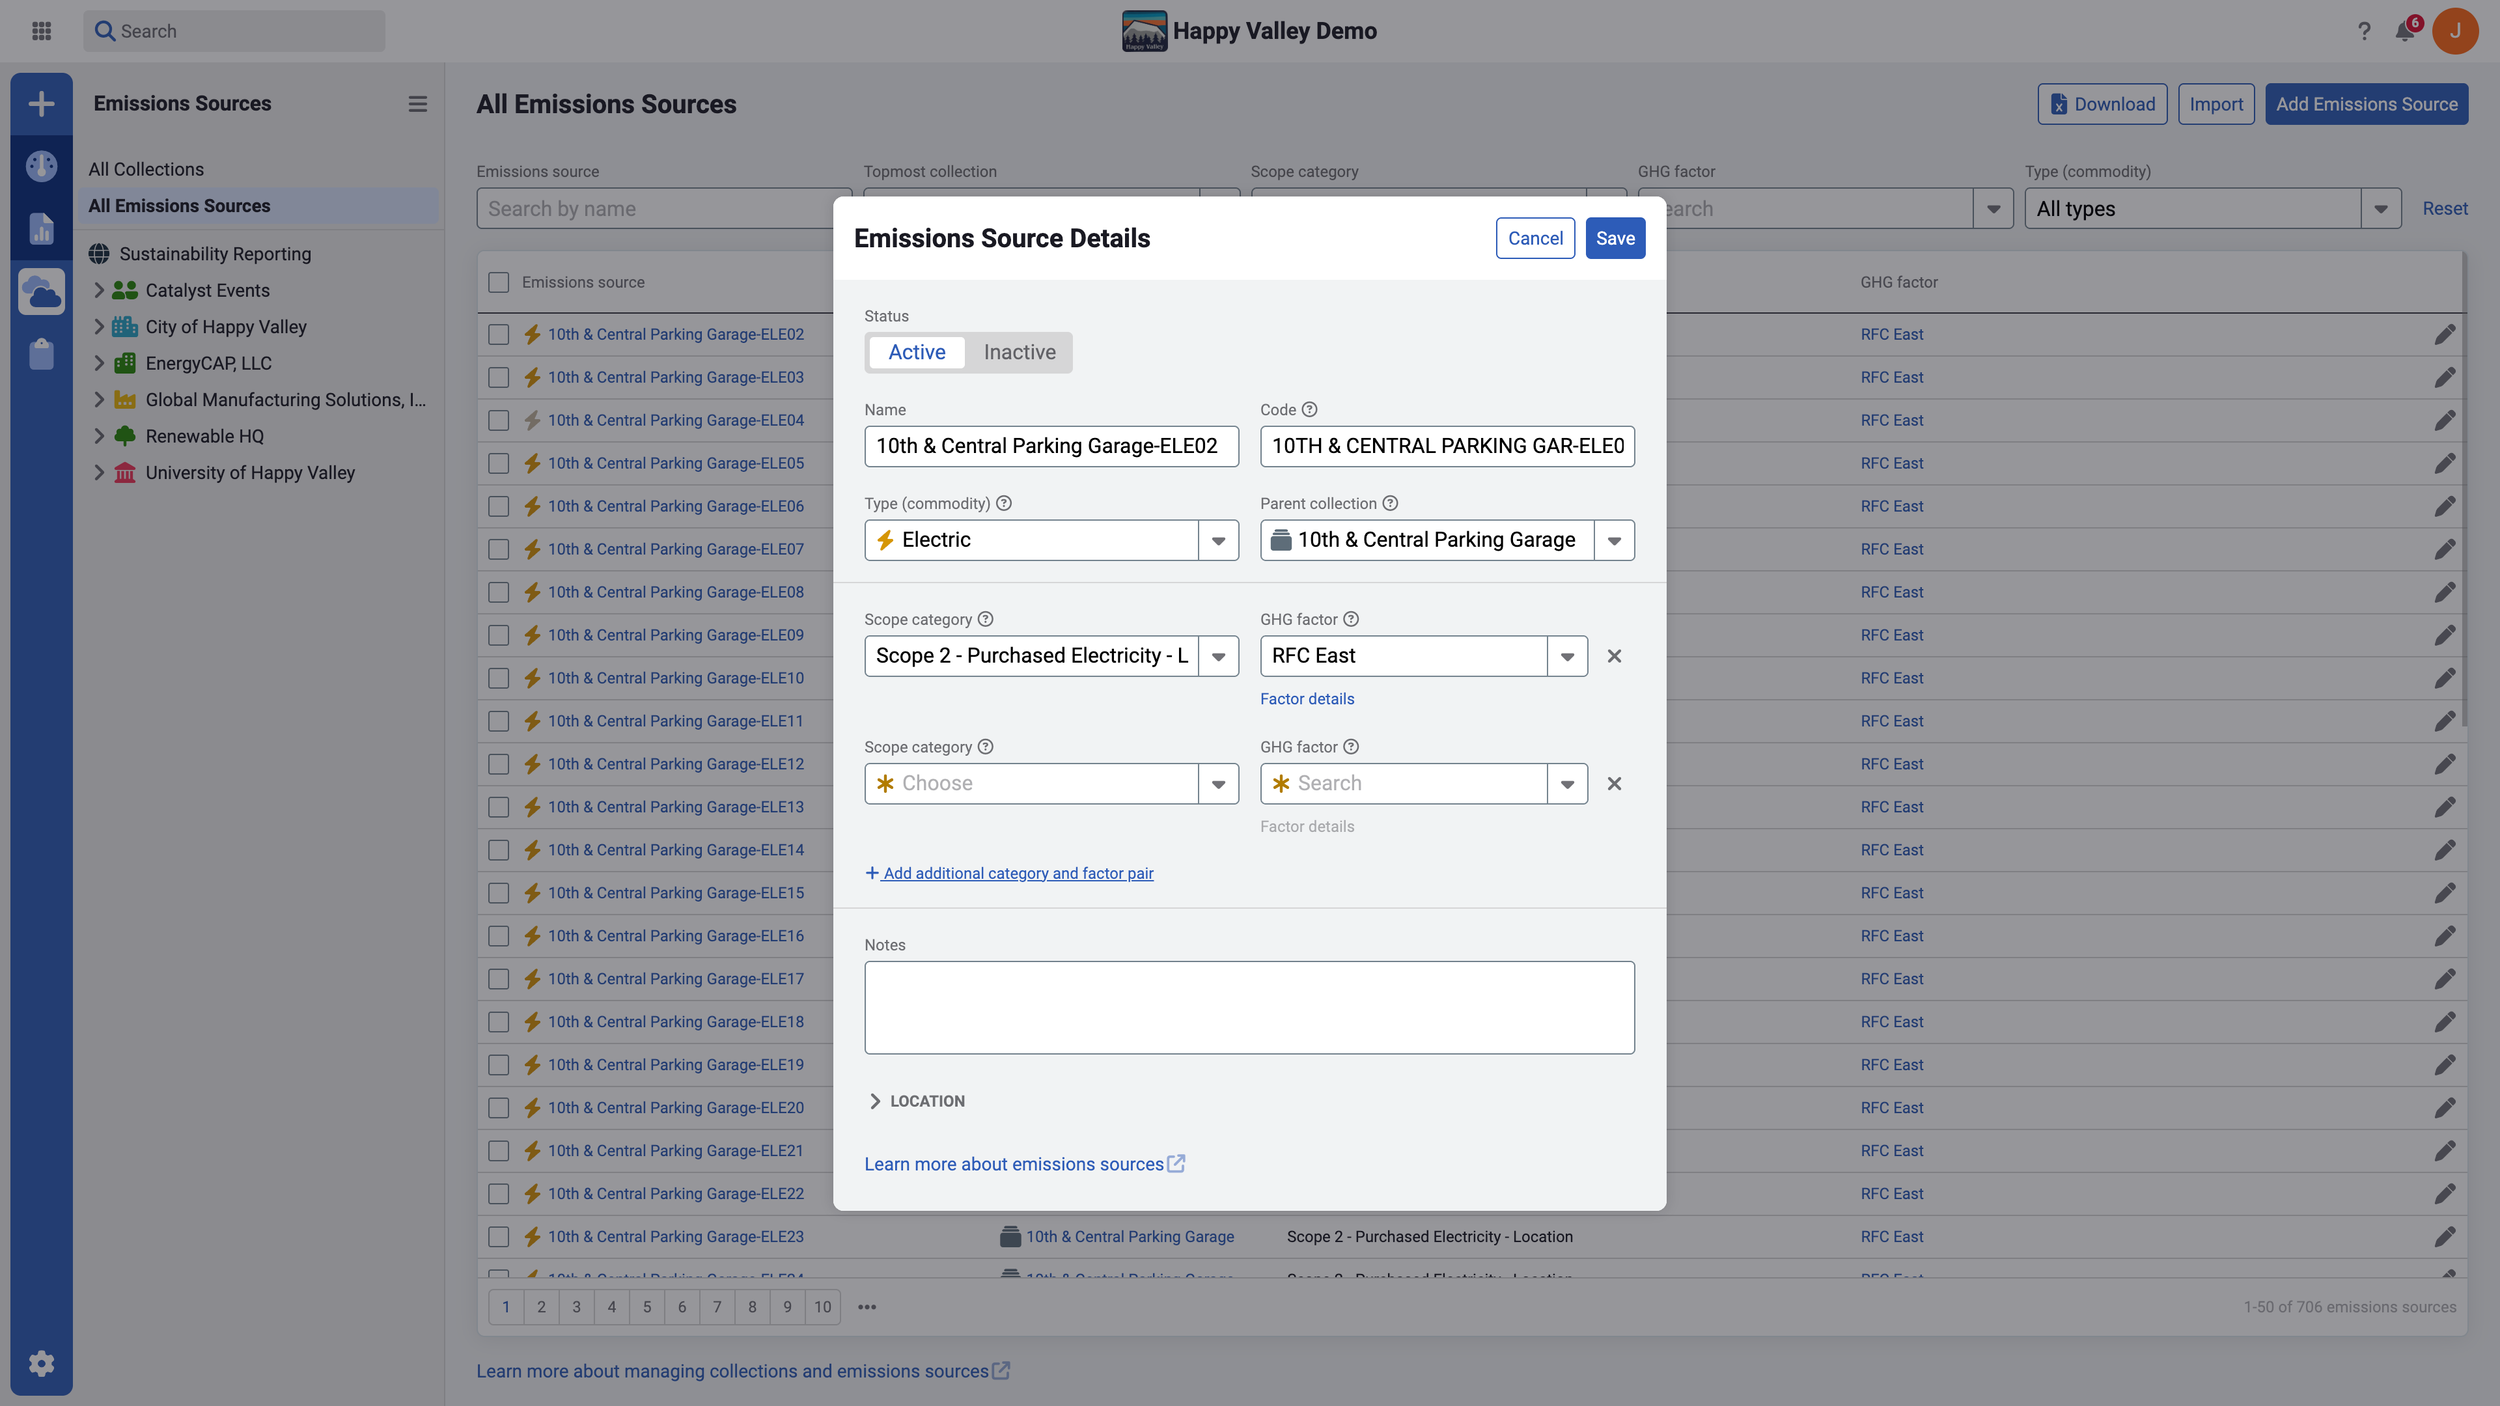Click the Save button

(1614, 238)
